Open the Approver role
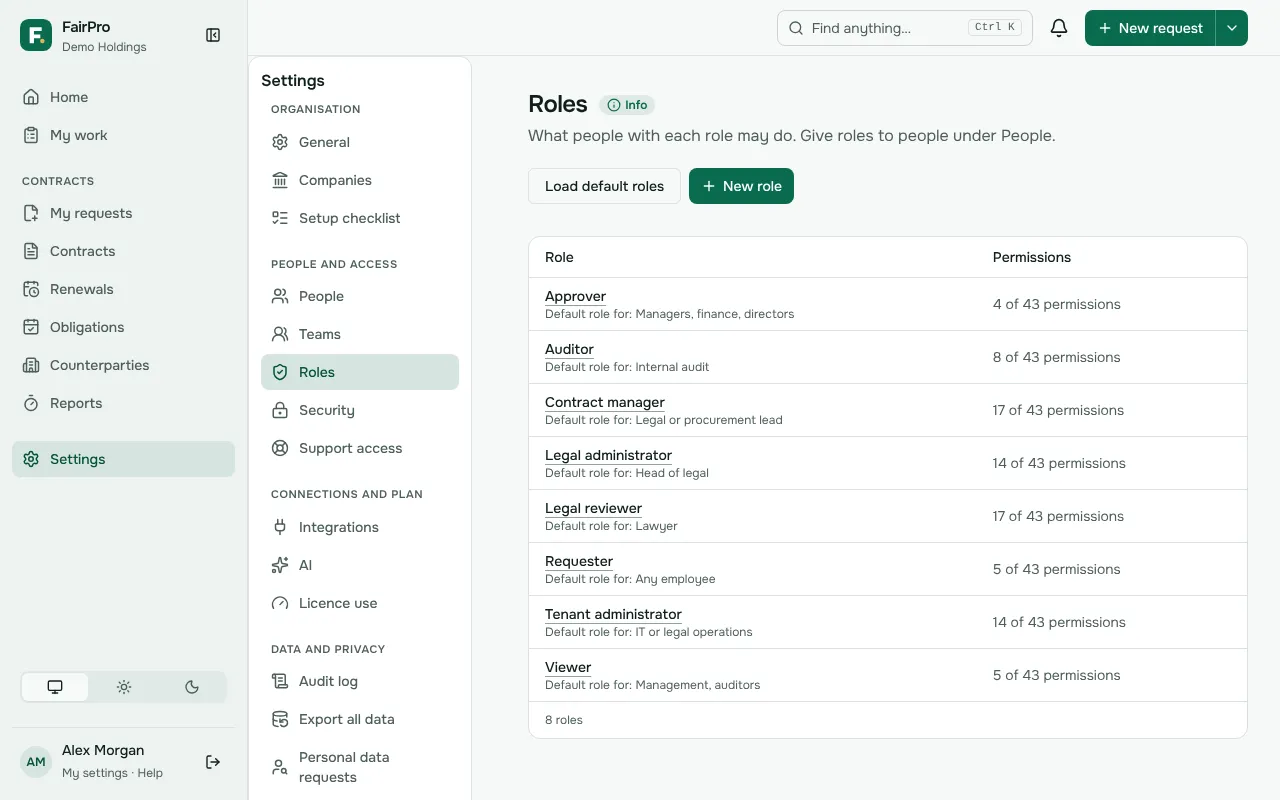The height and width of the screenshot is (800, 1280). (575, 296)
